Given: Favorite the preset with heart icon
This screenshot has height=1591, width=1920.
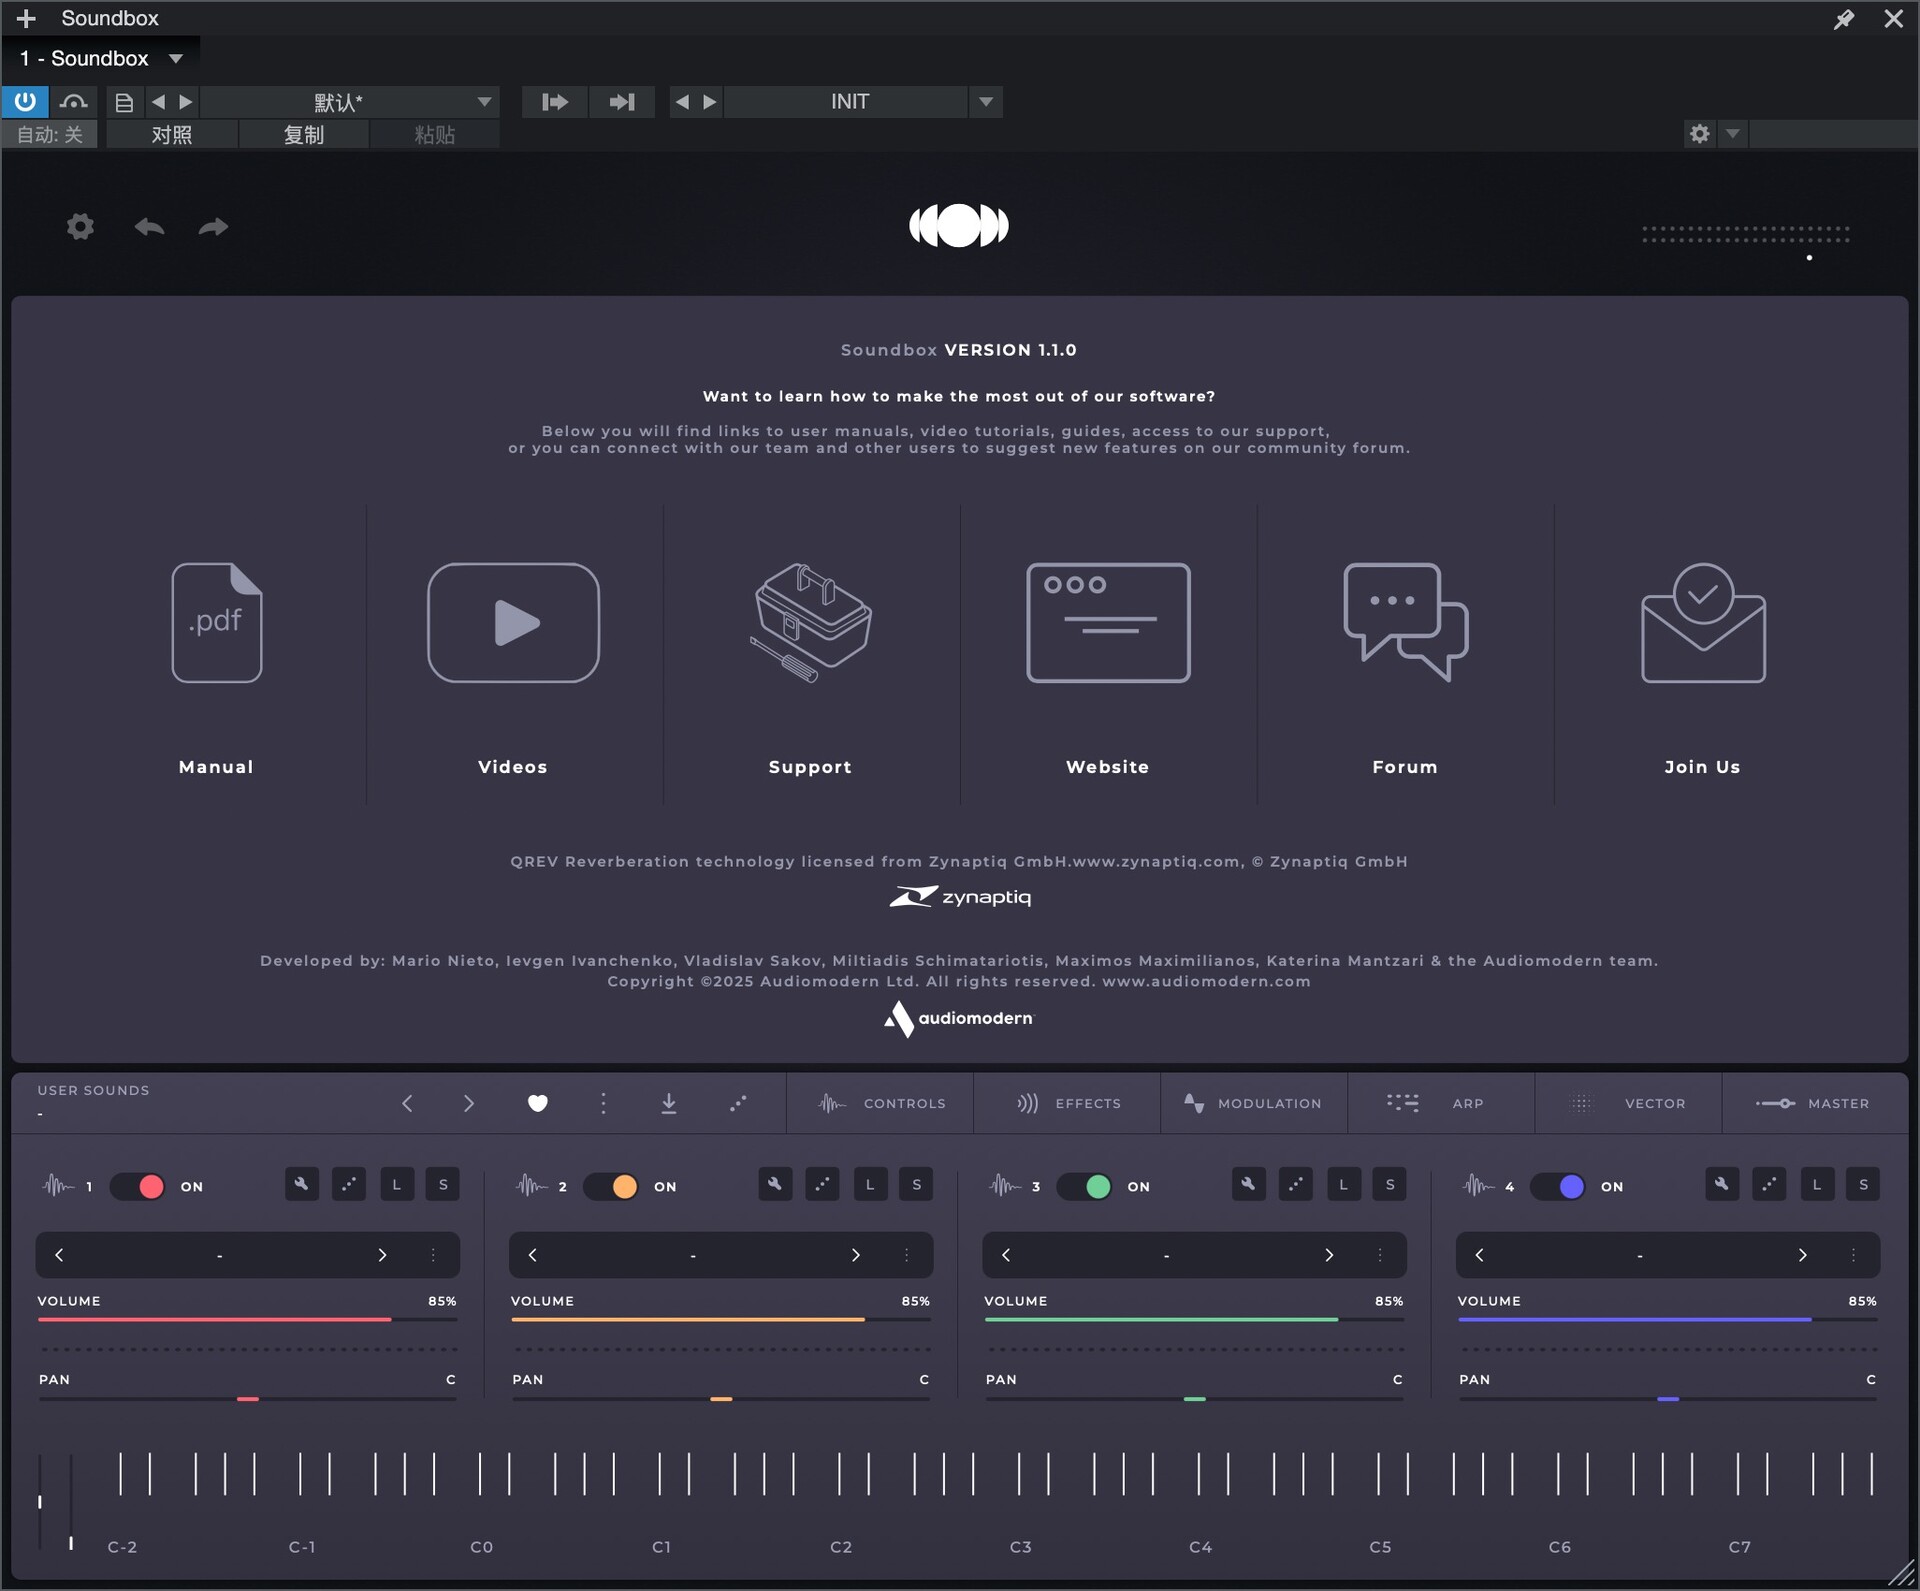Looking at the screenshot, I should (538, 1103).
